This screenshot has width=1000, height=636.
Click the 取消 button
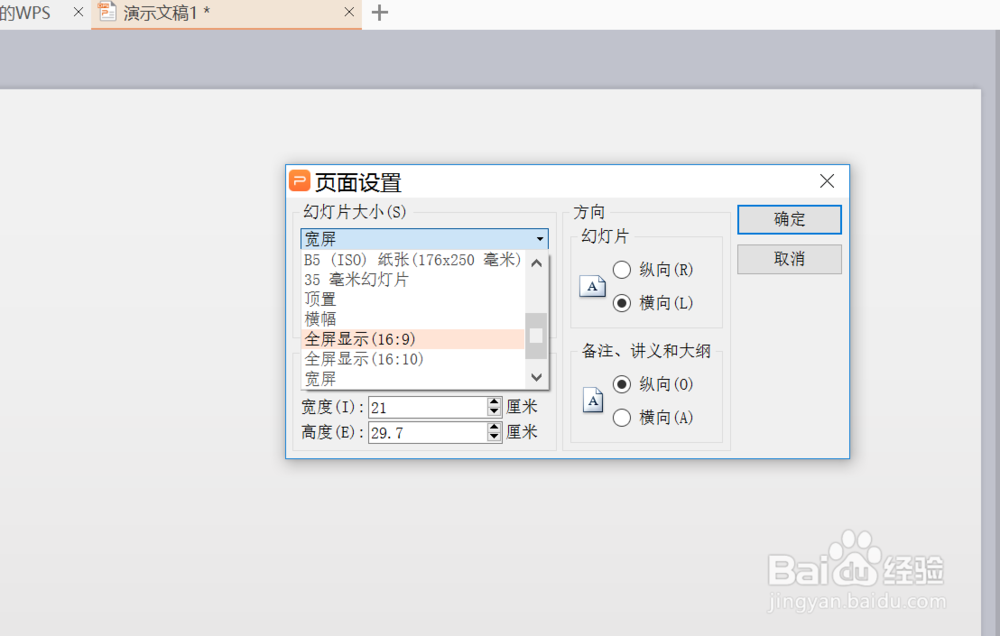[x=789, y=259]
